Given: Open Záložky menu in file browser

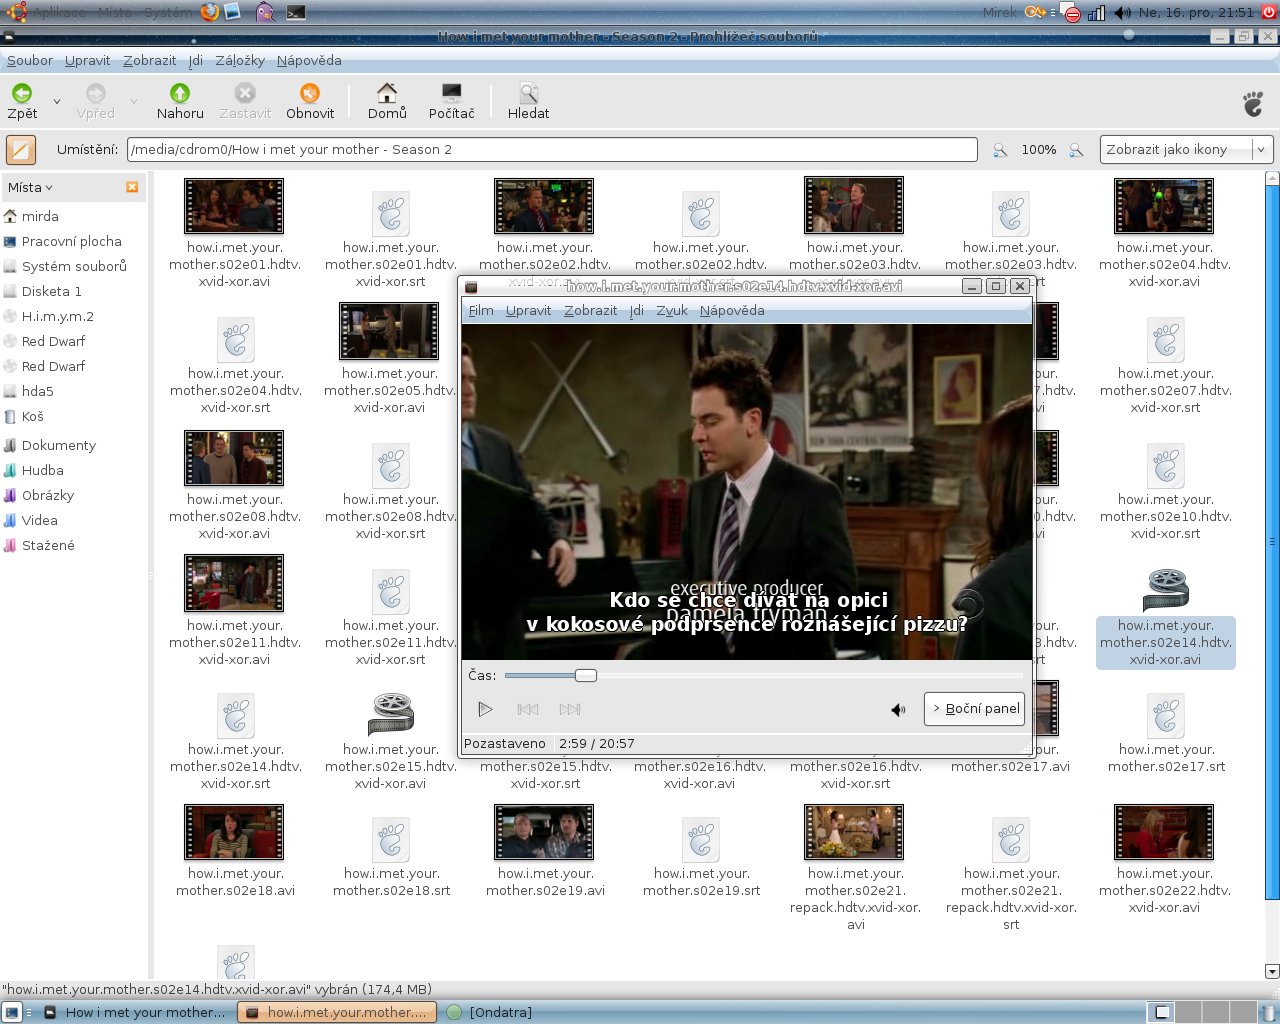Looking at the screenshot, I should click(240, 60).
